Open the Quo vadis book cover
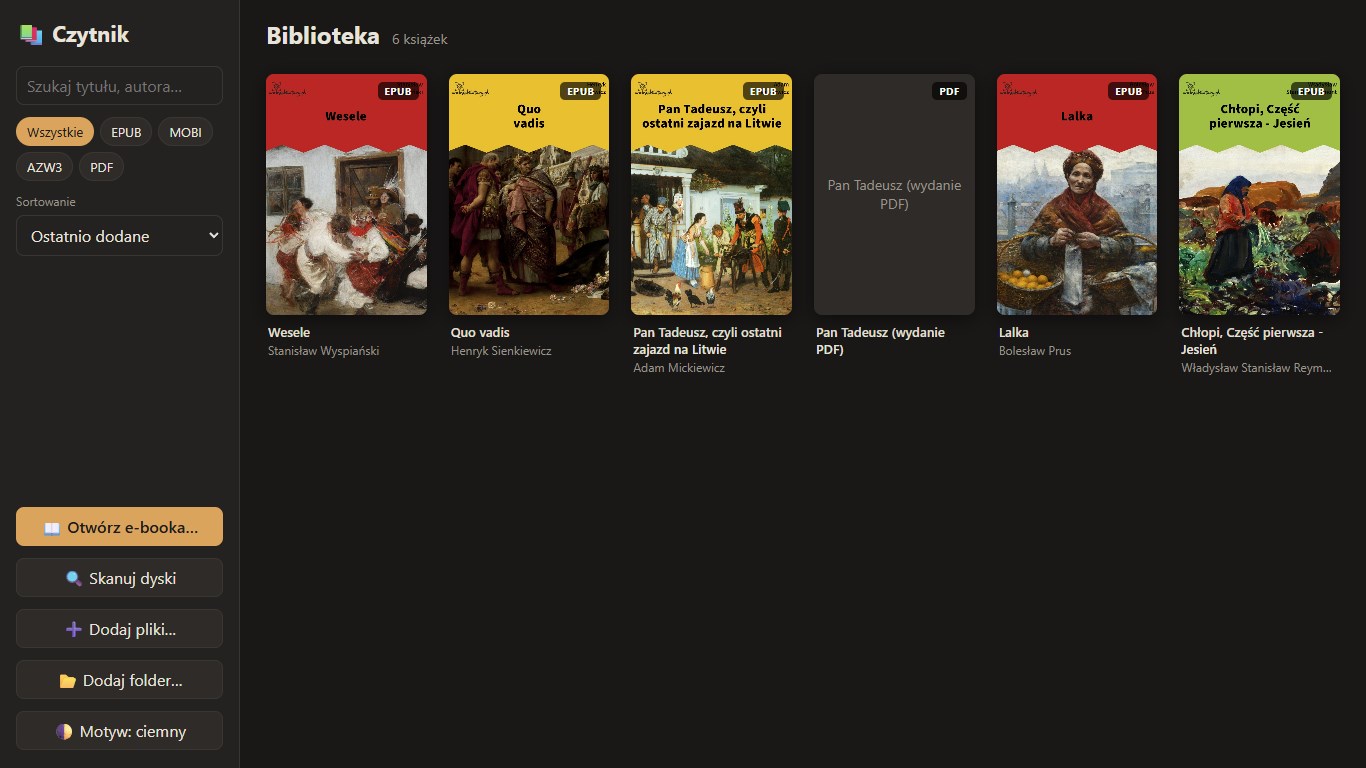 pyautogui.click(x=529, y=195)
